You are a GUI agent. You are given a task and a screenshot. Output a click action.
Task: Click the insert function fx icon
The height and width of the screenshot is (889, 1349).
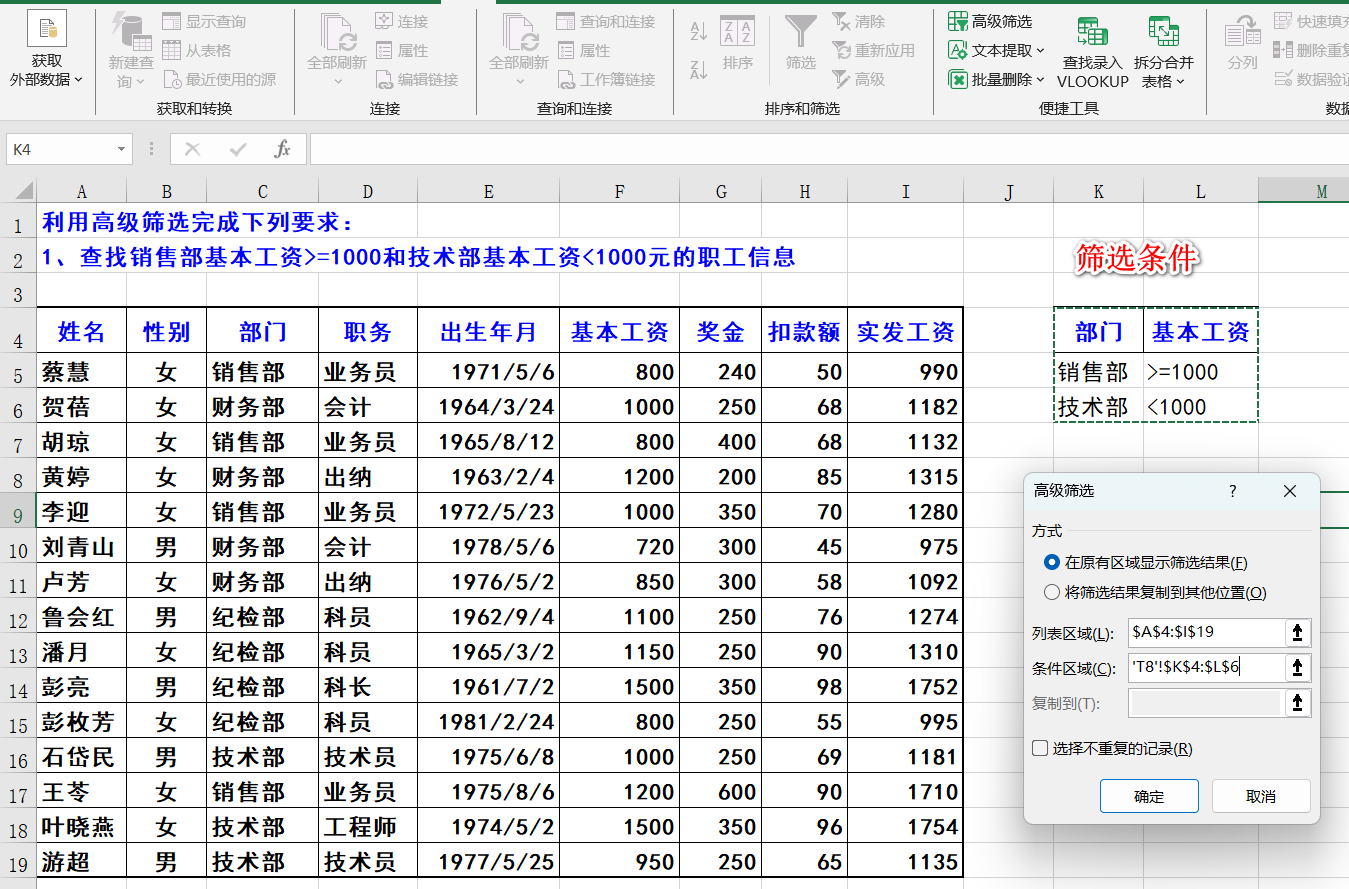pyautogui.click(x=282, y=149)
